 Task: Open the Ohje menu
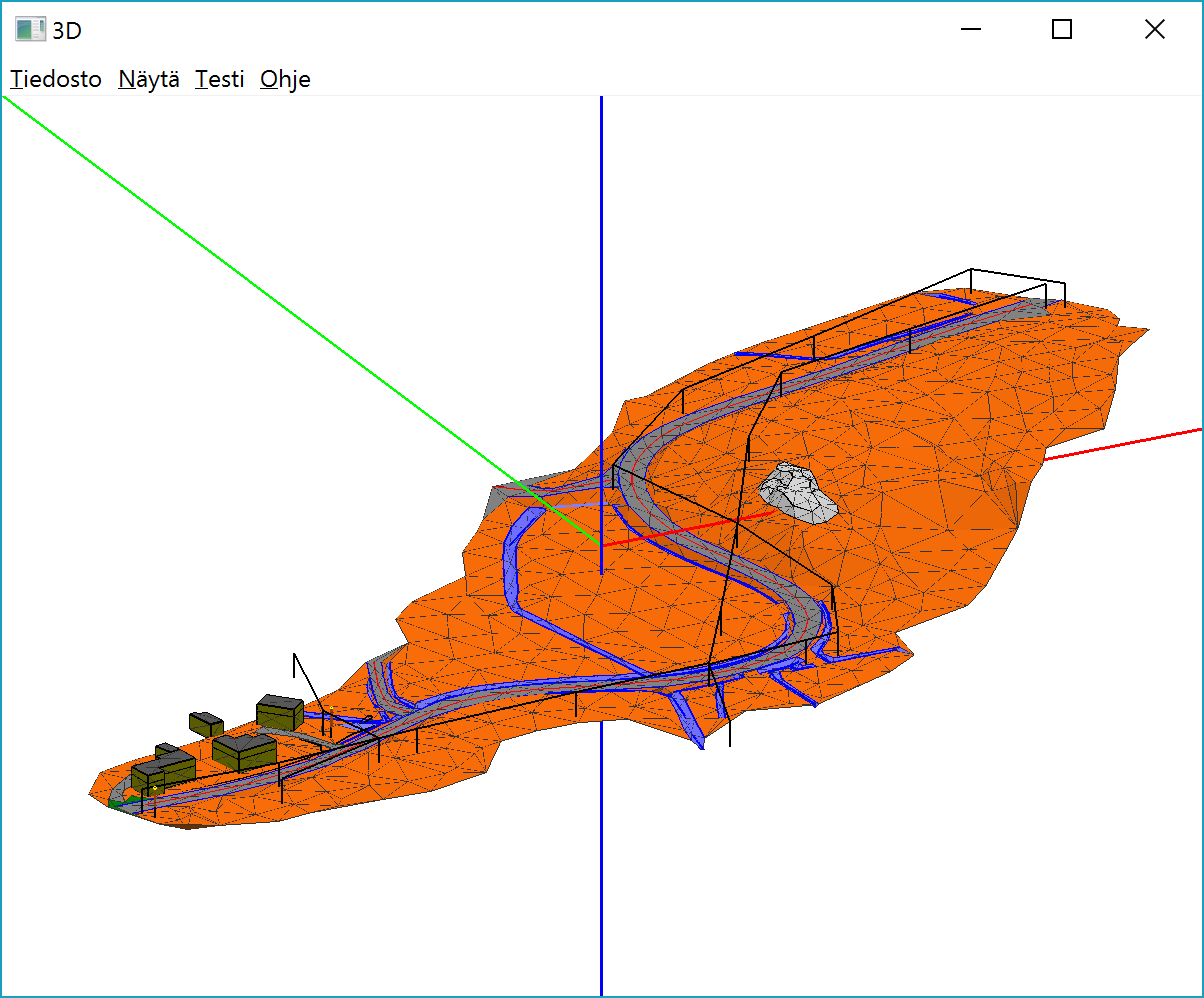(x=285, y=80)
